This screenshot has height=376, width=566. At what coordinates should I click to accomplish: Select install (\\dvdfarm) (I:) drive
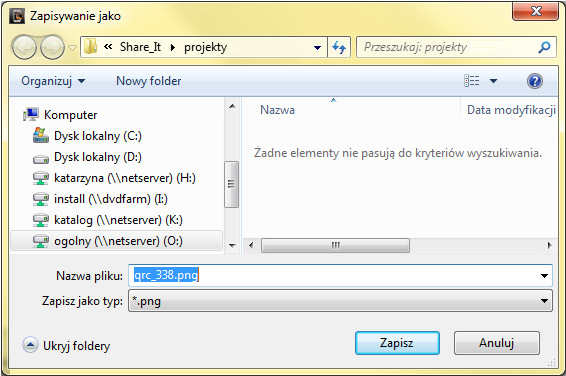pos(111,199)
